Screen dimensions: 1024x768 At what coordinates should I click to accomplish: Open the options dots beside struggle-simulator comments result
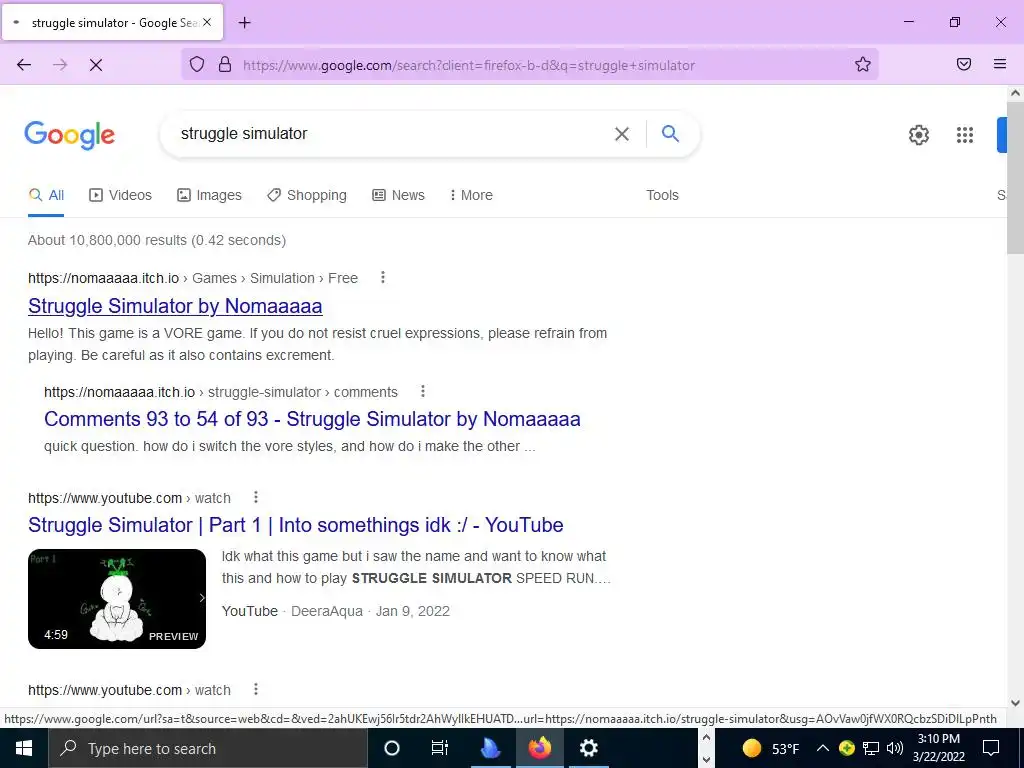click(423, 391)
